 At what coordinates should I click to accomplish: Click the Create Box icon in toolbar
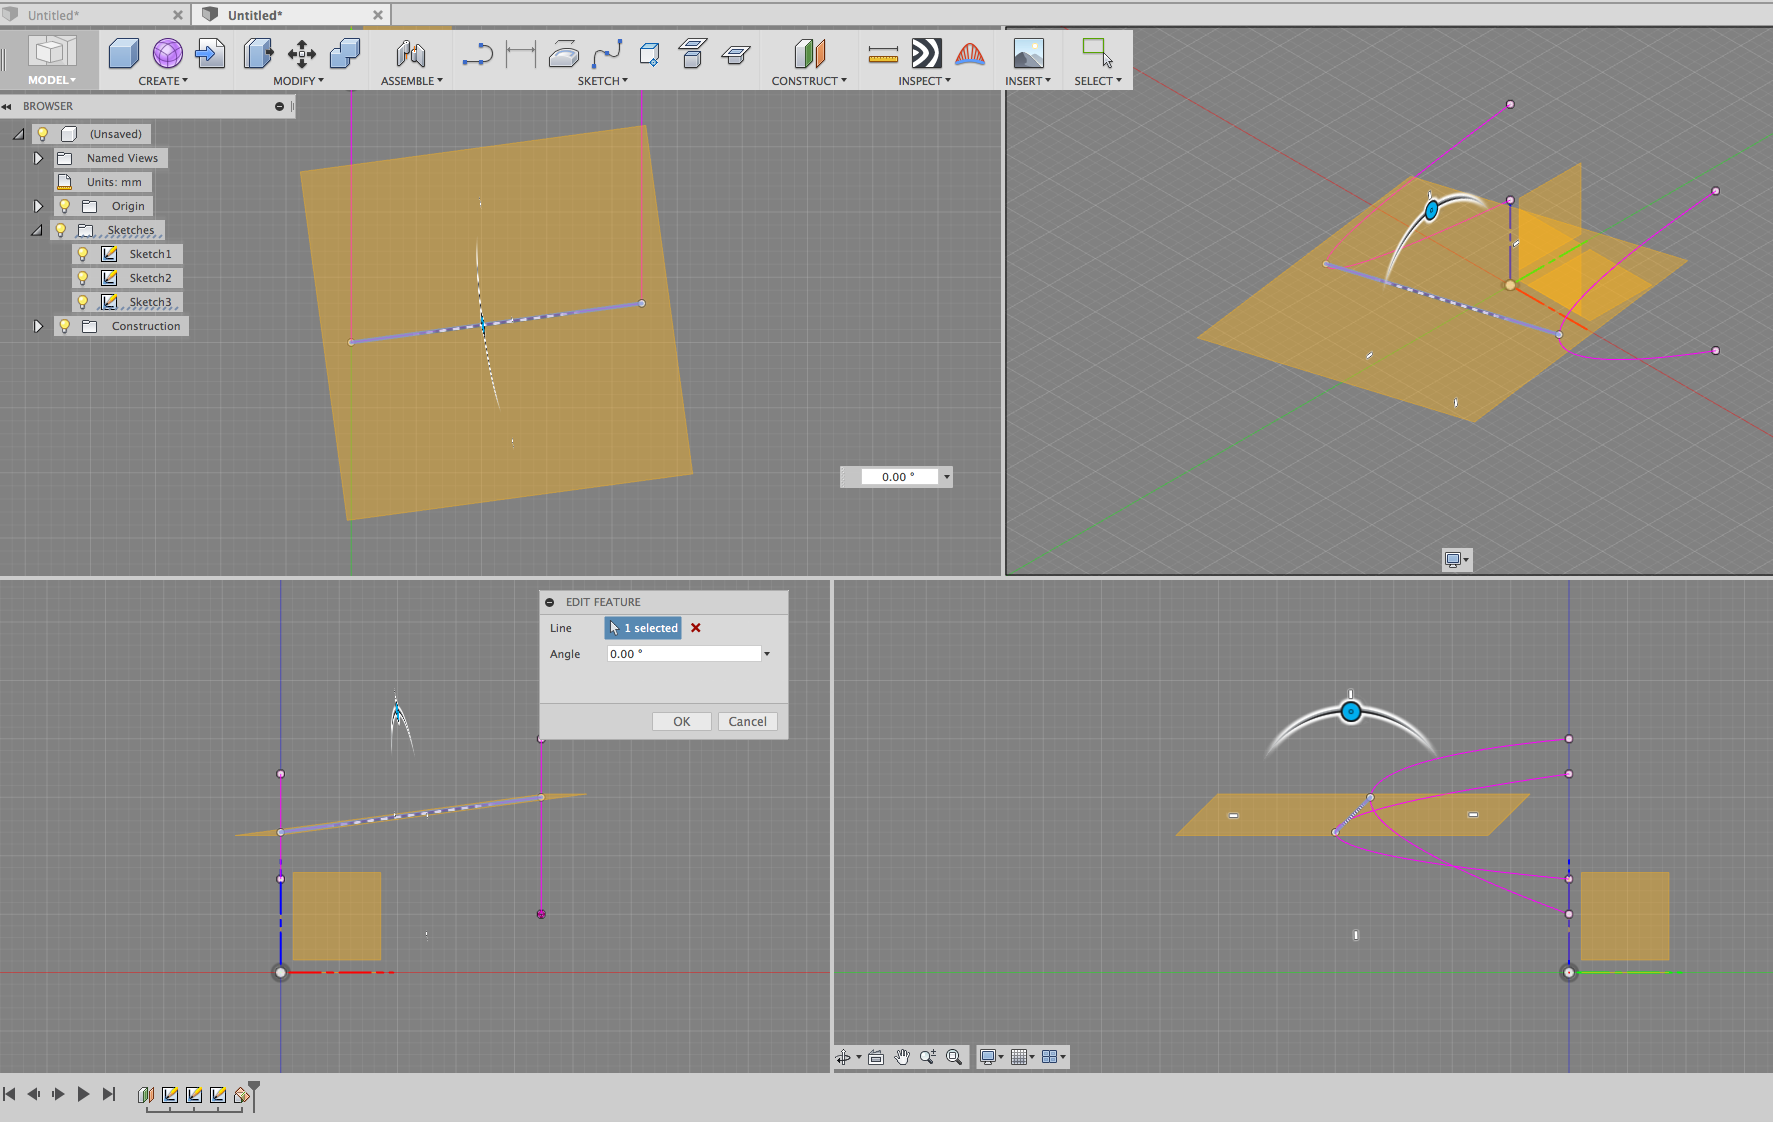pos(124,54)
